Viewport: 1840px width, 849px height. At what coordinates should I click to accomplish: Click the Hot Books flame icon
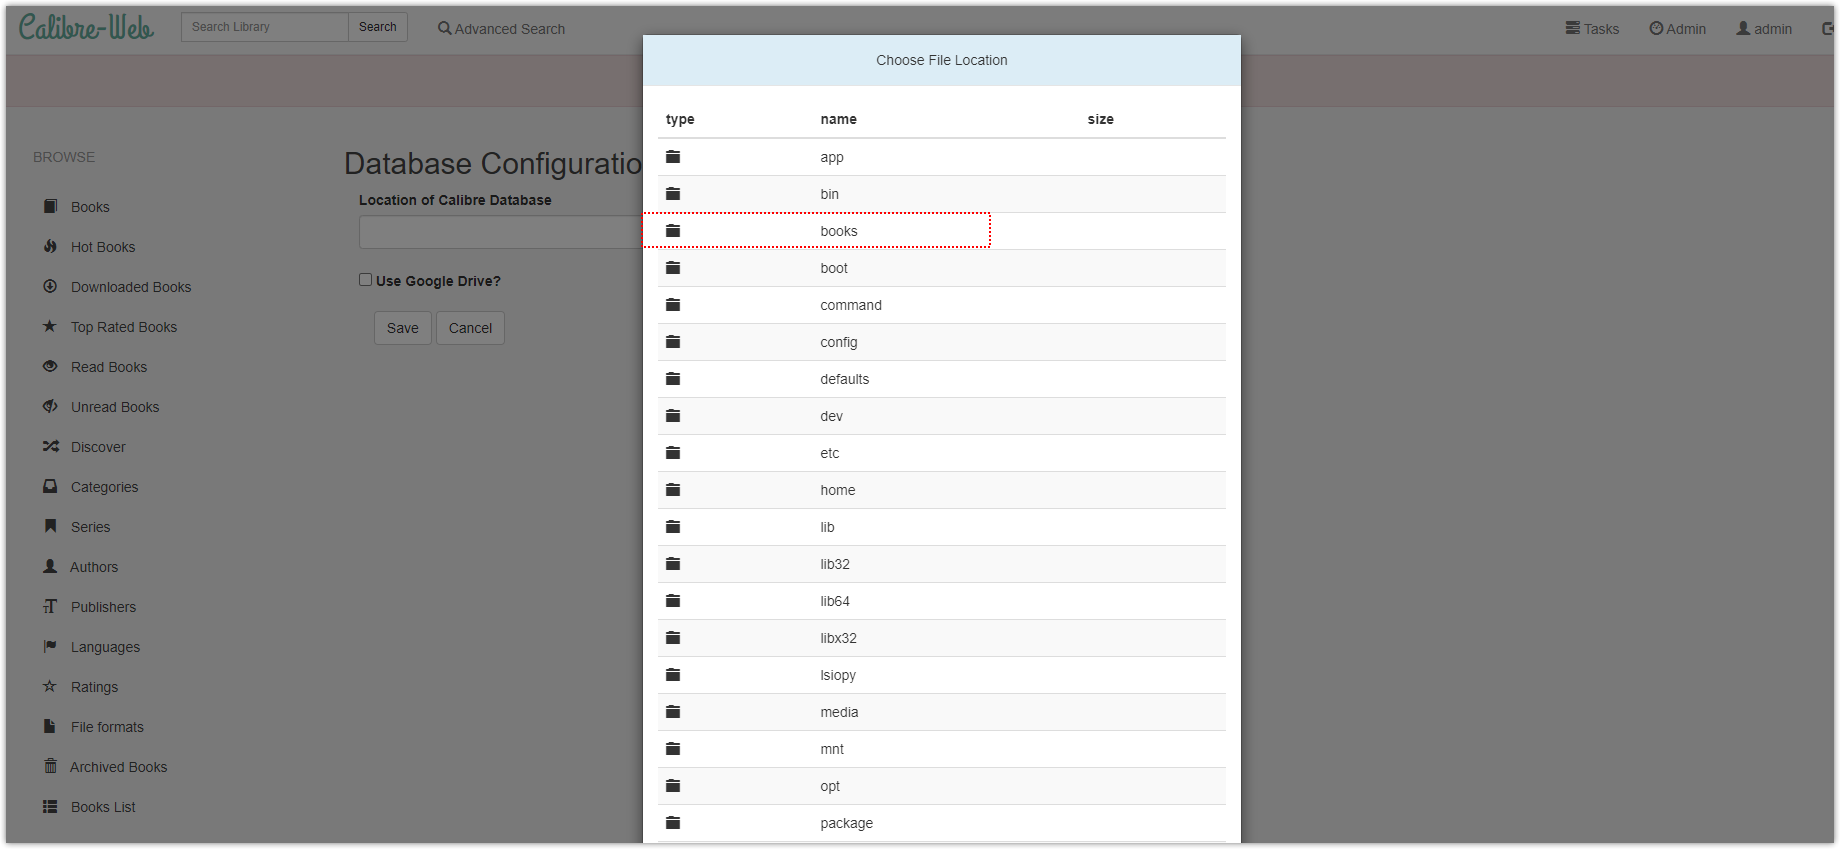coord(50,246)
